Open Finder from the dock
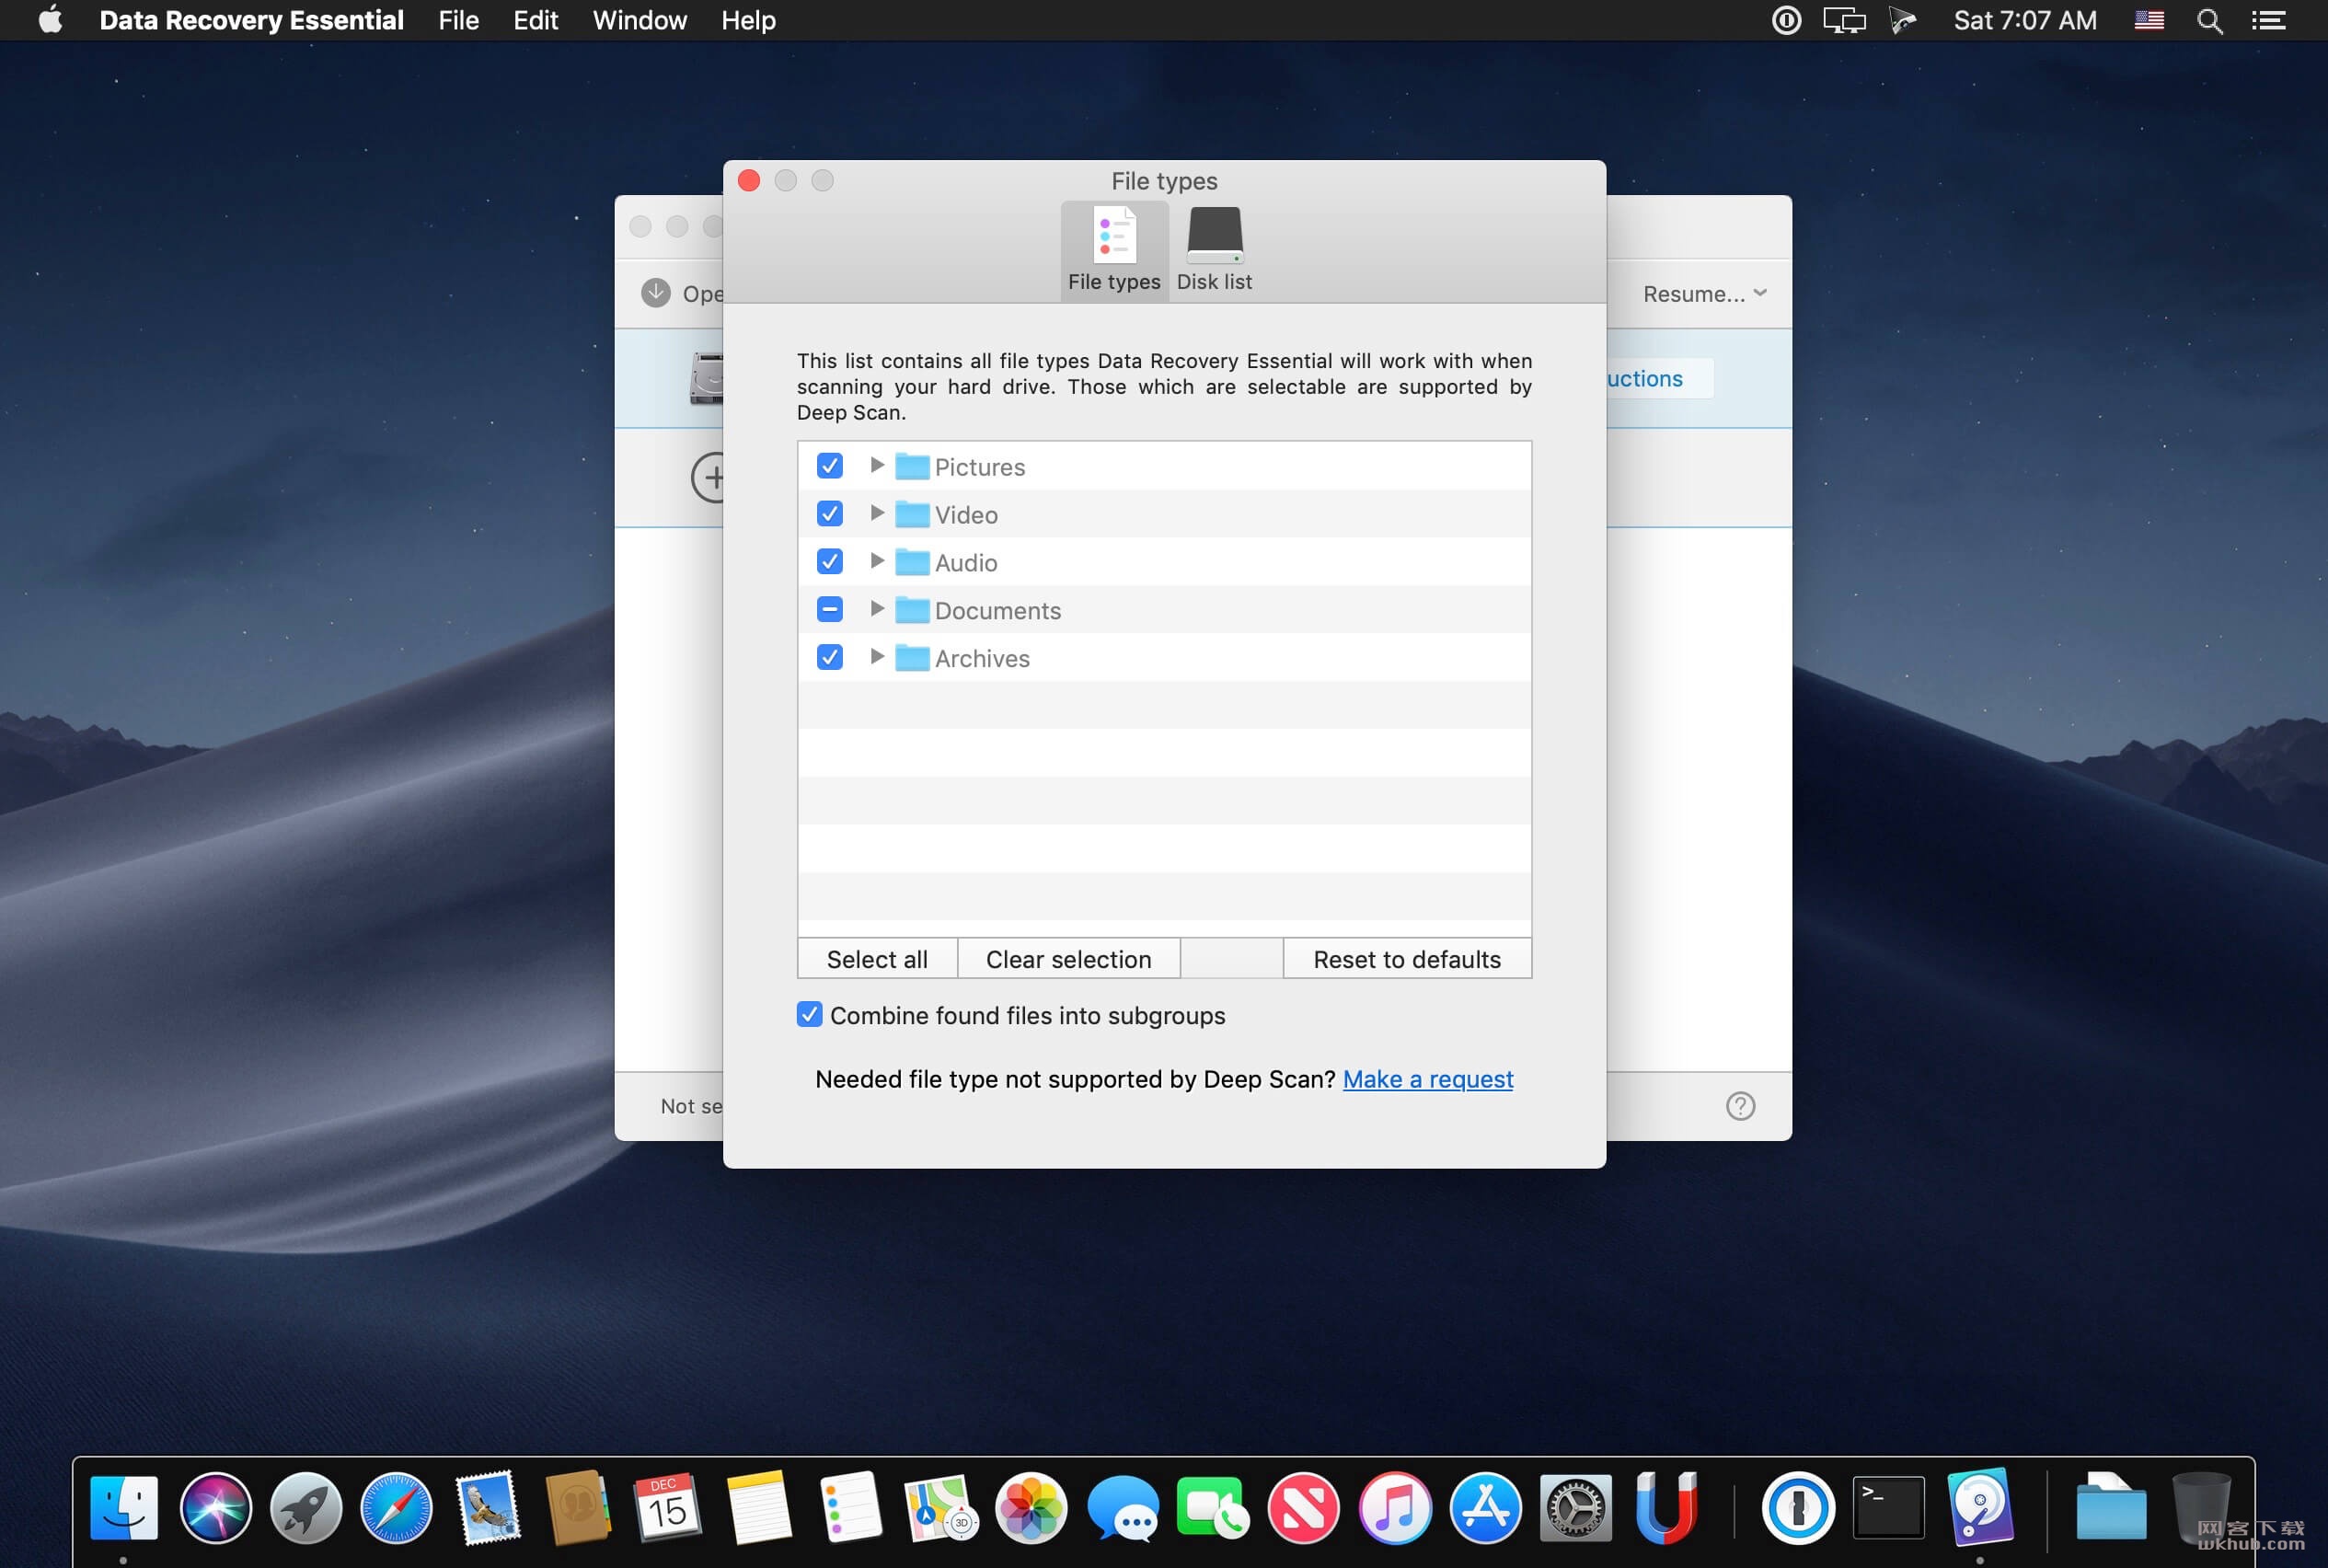Screen dimensions: 2328x1568 124,1508
